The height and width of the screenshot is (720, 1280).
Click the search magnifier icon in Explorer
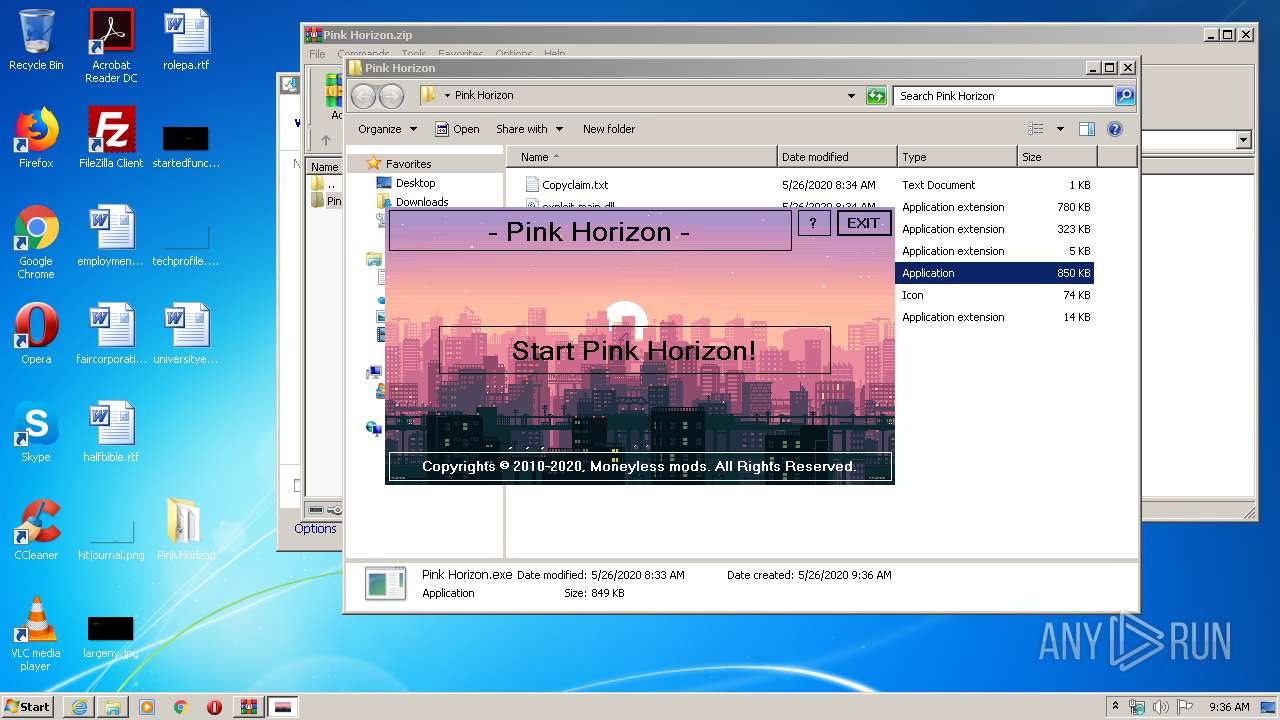point(1125,96)
